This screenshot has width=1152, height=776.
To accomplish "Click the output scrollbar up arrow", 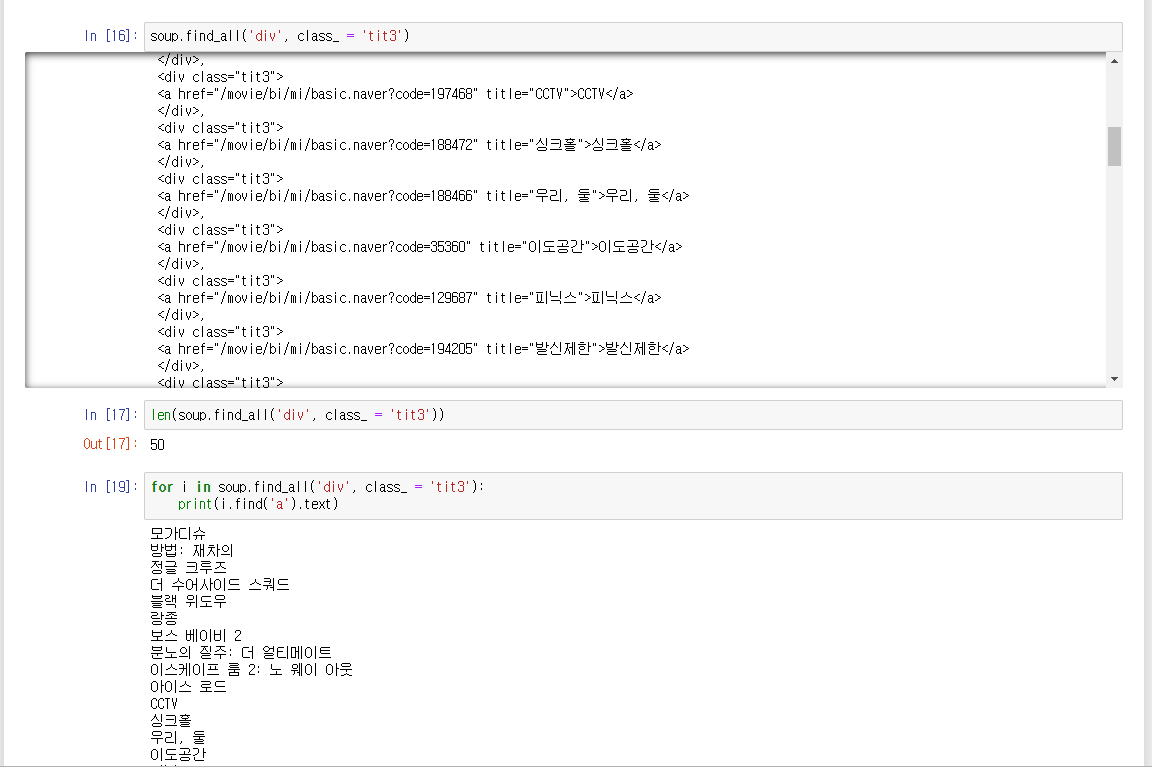I will point(1115,61).
